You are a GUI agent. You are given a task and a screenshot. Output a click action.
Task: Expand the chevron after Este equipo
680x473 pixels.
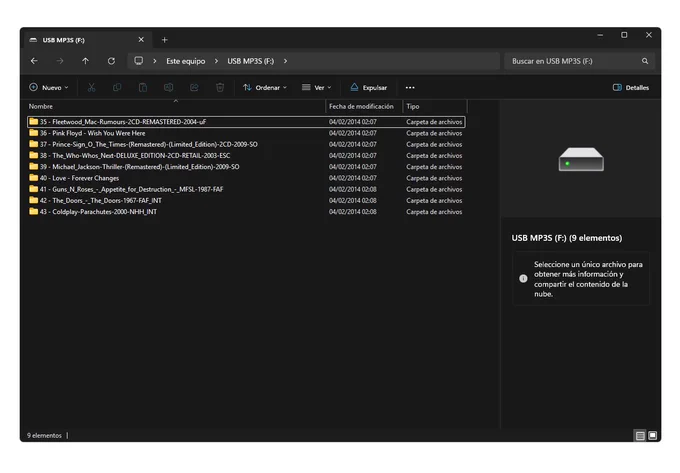coord(216,61)
